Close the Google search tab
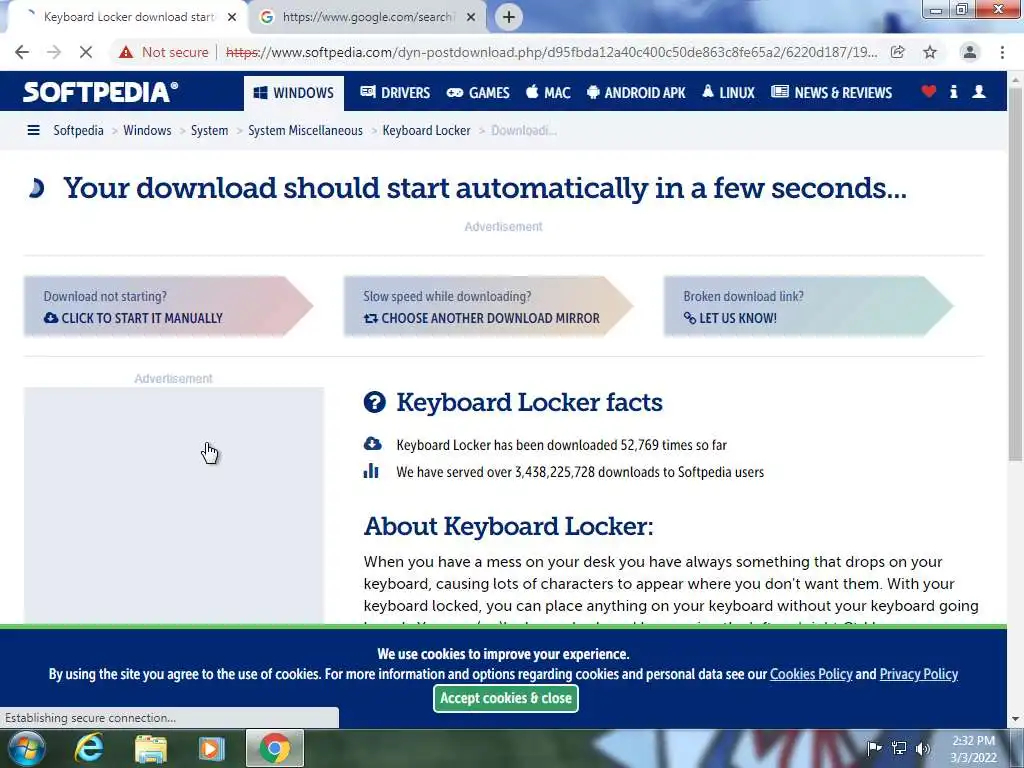 [x=471, y=17]
